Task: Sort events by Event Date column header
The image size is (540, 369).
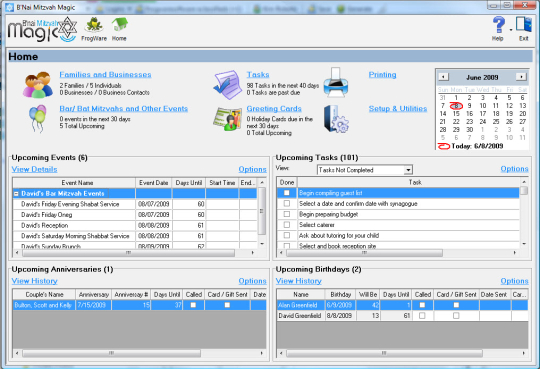Action: point(154,183)
